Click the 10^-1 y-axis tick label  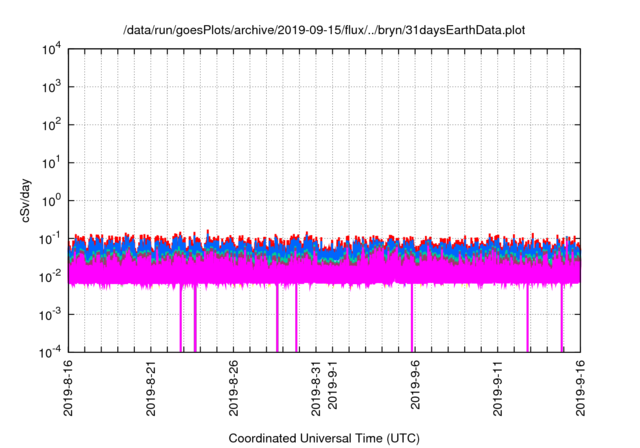(x=50, y=239)
